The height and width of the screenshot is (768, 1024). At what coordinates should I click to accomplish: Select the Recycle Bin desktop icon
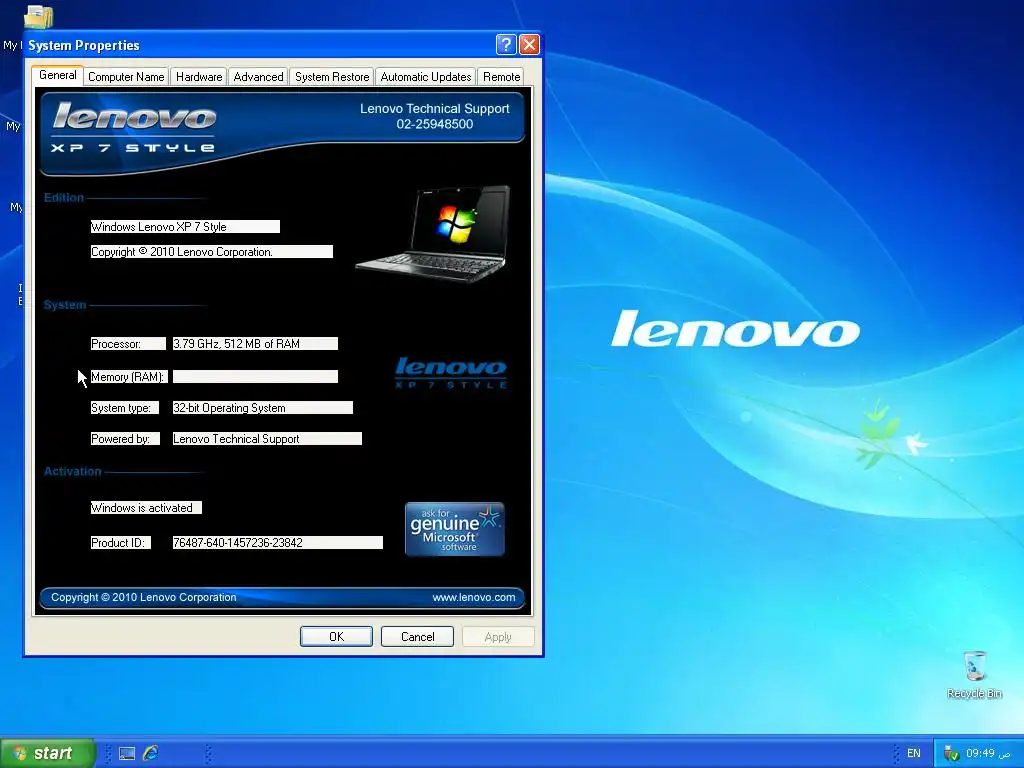[x=974, y=675]
